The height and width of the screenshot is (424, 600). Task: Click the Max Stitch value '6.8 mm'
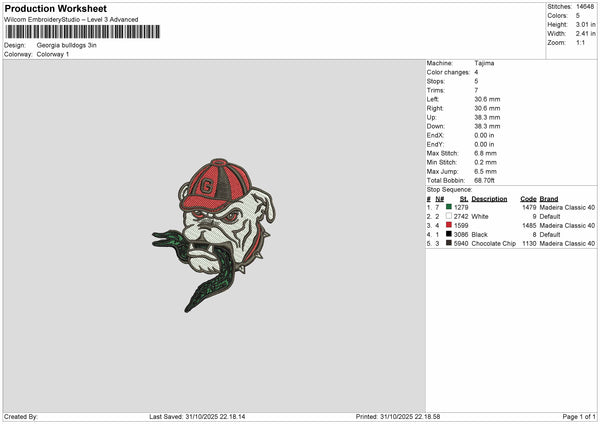click(x=486, y=153)
